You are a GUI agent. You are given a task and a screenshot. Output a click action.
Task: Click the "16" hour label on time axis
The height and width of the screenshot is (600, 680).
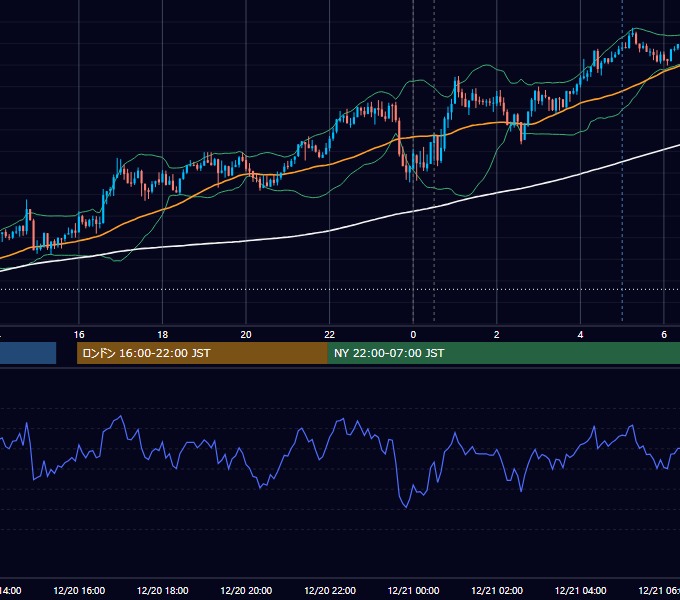coord(79,334)
